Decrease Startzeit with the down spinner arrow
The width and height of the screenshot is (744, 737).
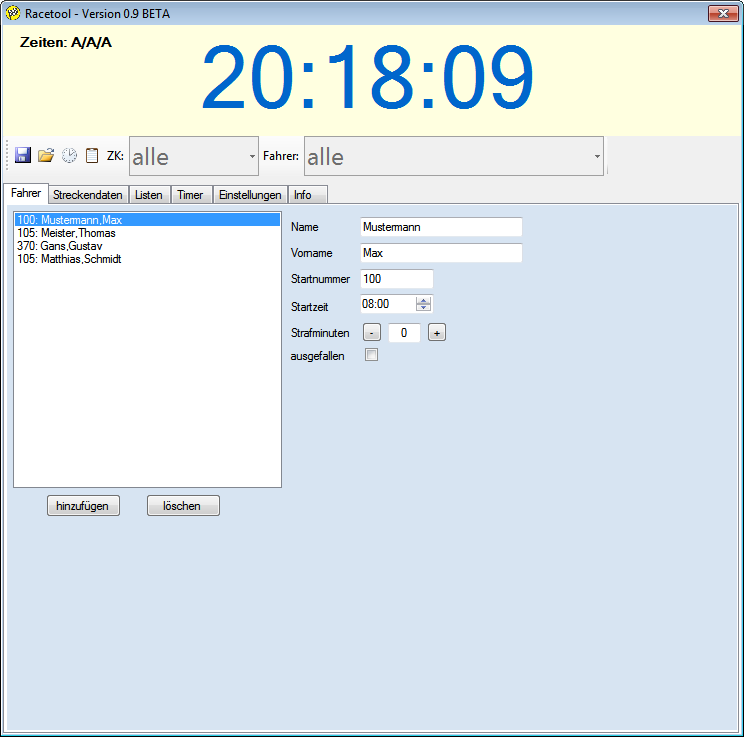point(424,308)
